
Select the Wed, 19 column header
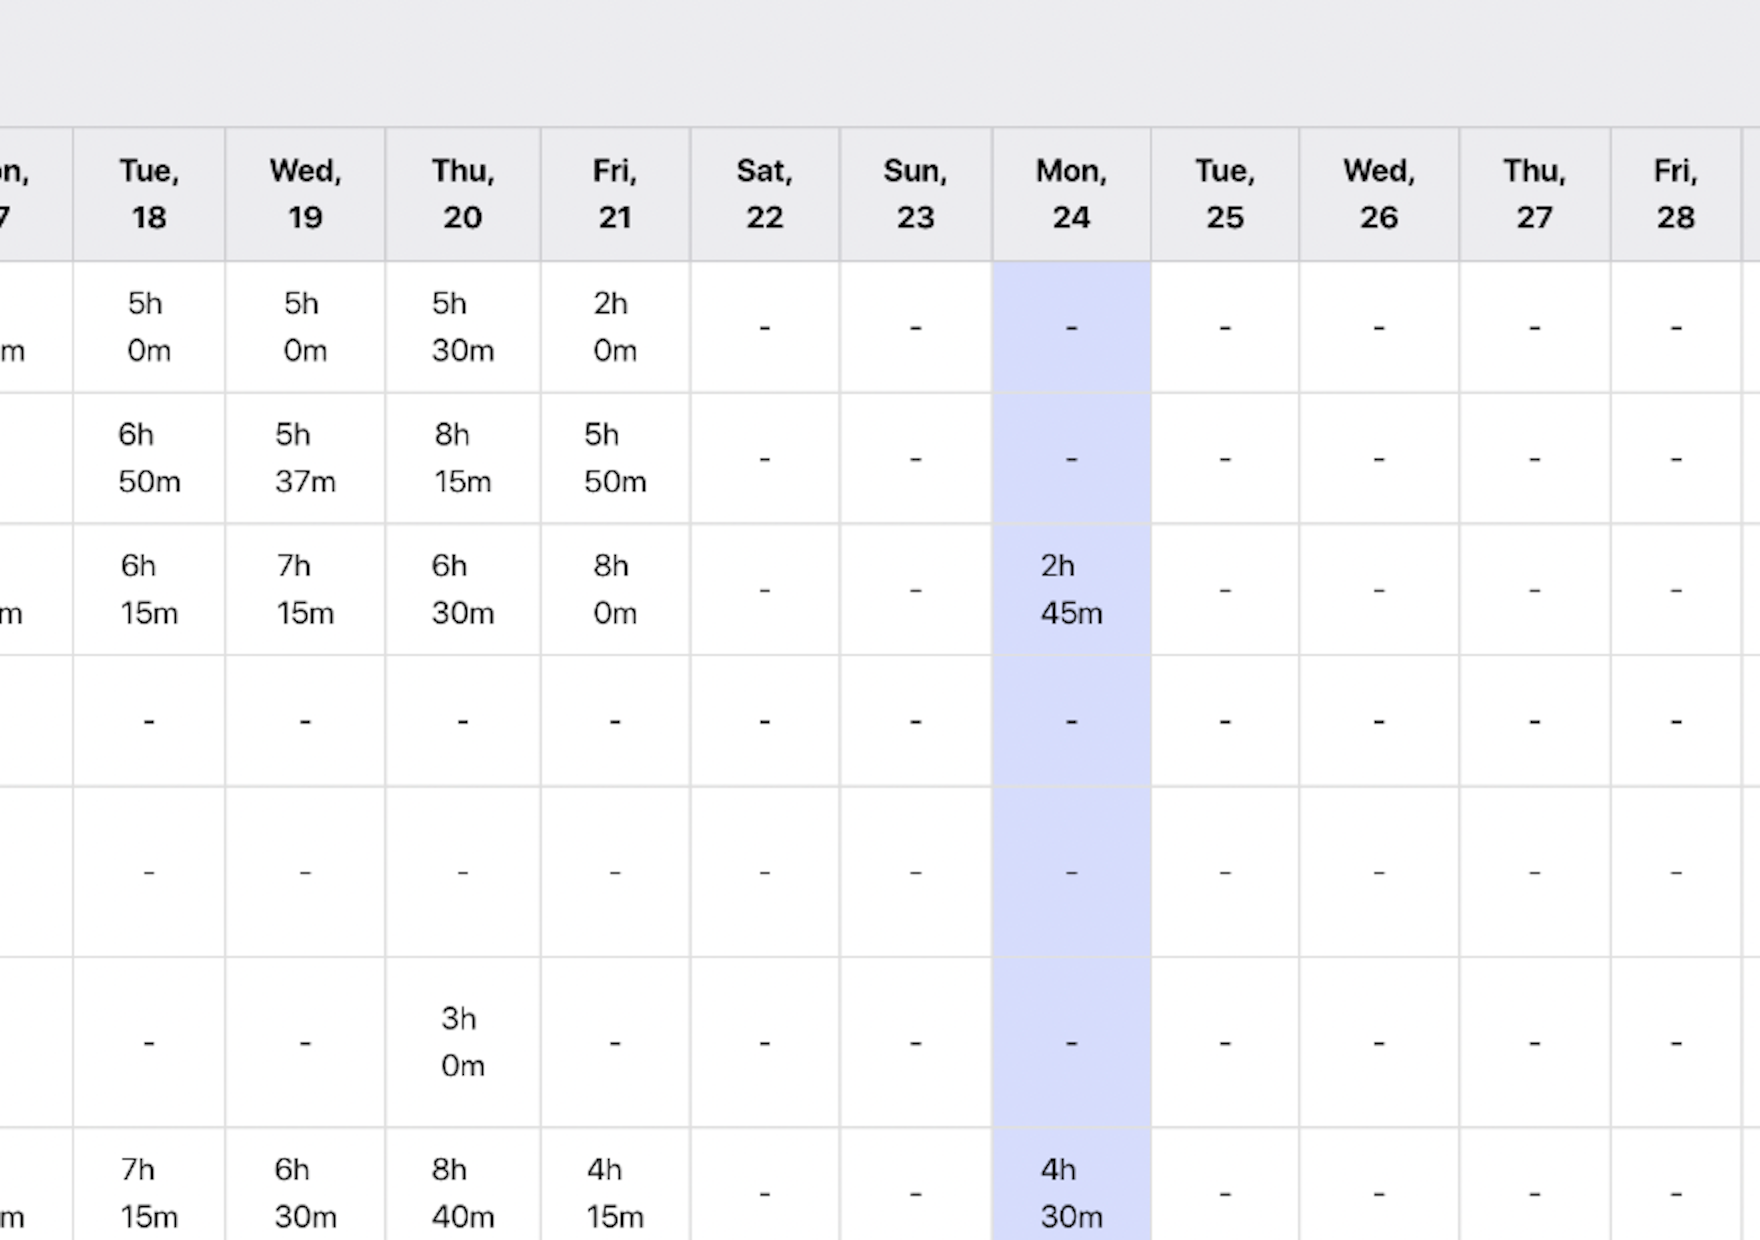305,194
